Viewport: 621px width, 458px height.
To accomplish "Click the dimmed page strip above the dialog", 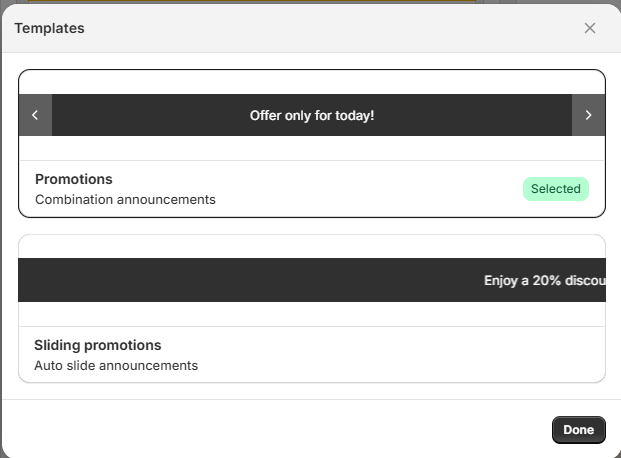I will point(253,2).
